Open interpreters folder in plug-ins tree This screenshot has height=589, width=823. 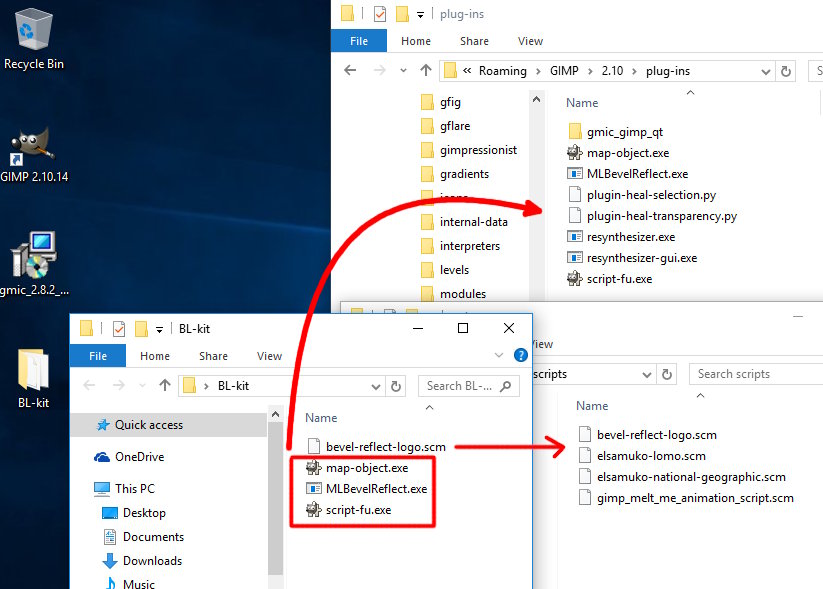[x=461, y=246]
